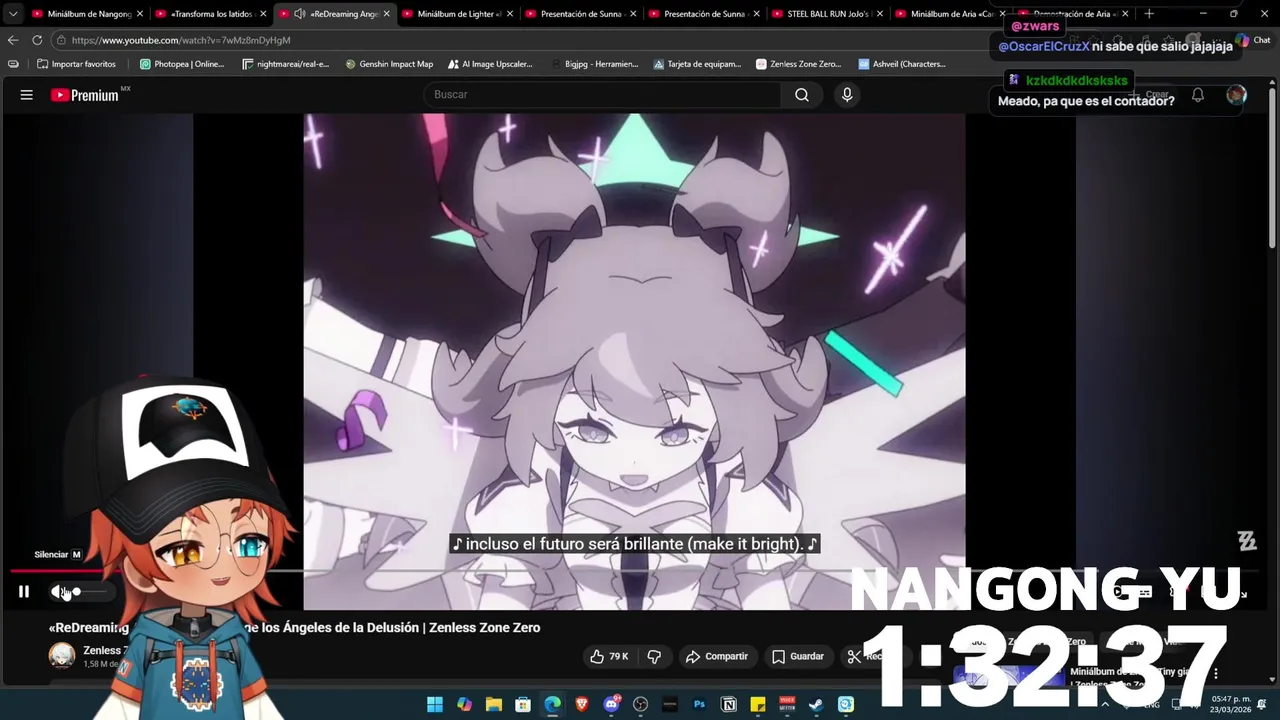The height and width of the screenshot is (720, 1280).
Task: Mute the video with speaker icon
Action: (58, 592)
